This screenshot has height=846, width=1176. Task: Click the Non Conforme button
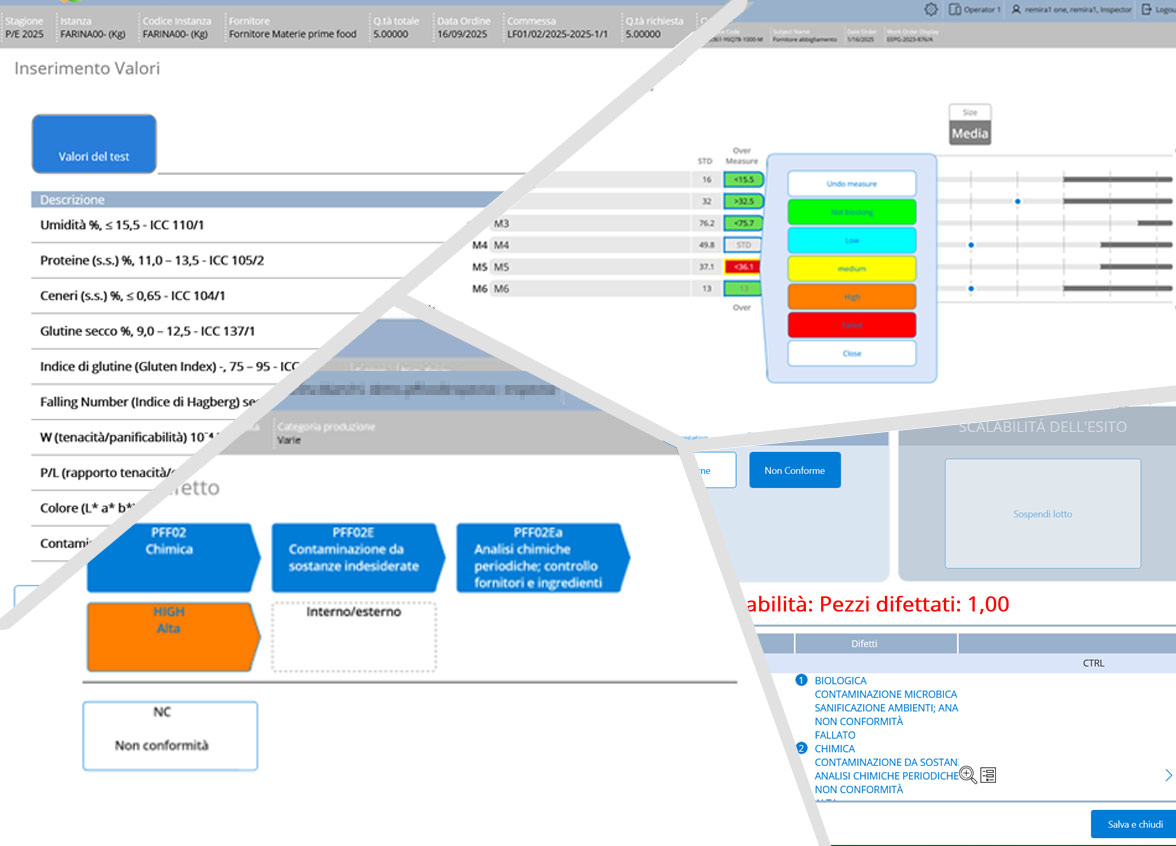point(794,470)
